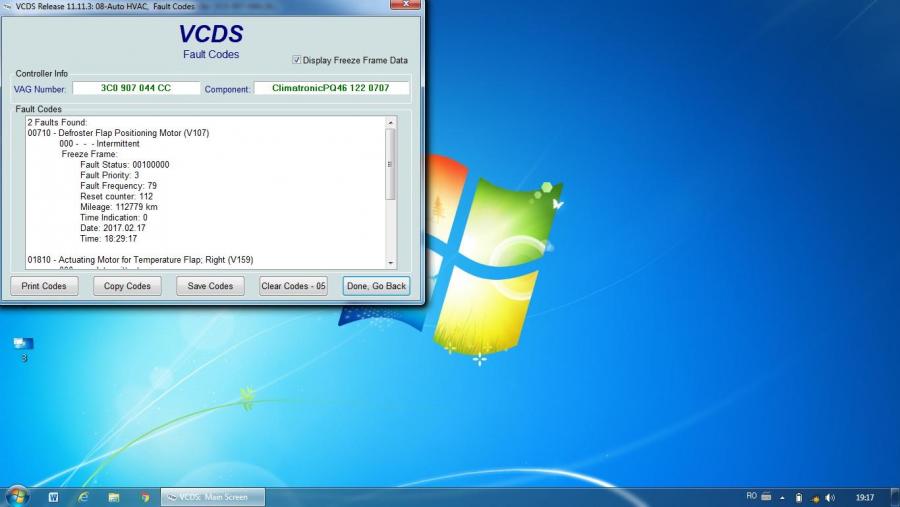Click Done, Go Back button
Viewport: 900px width, 507px height.
tap(376, 286)
